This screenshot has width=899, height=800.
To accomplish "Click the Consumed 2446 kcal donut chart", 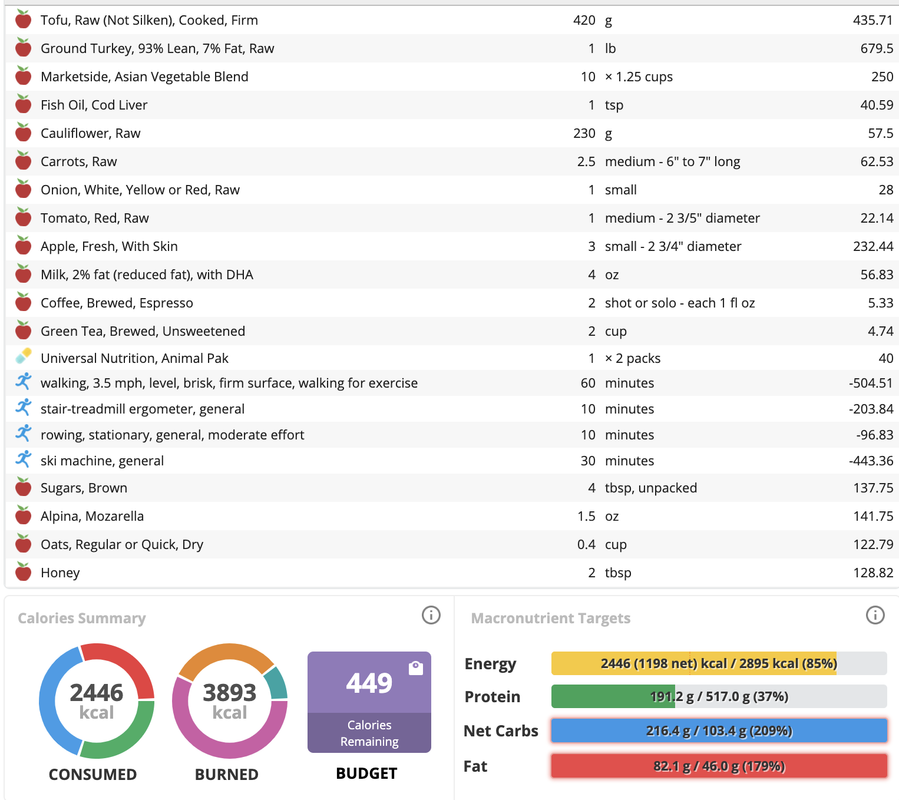I will click(x=96, y=701).
